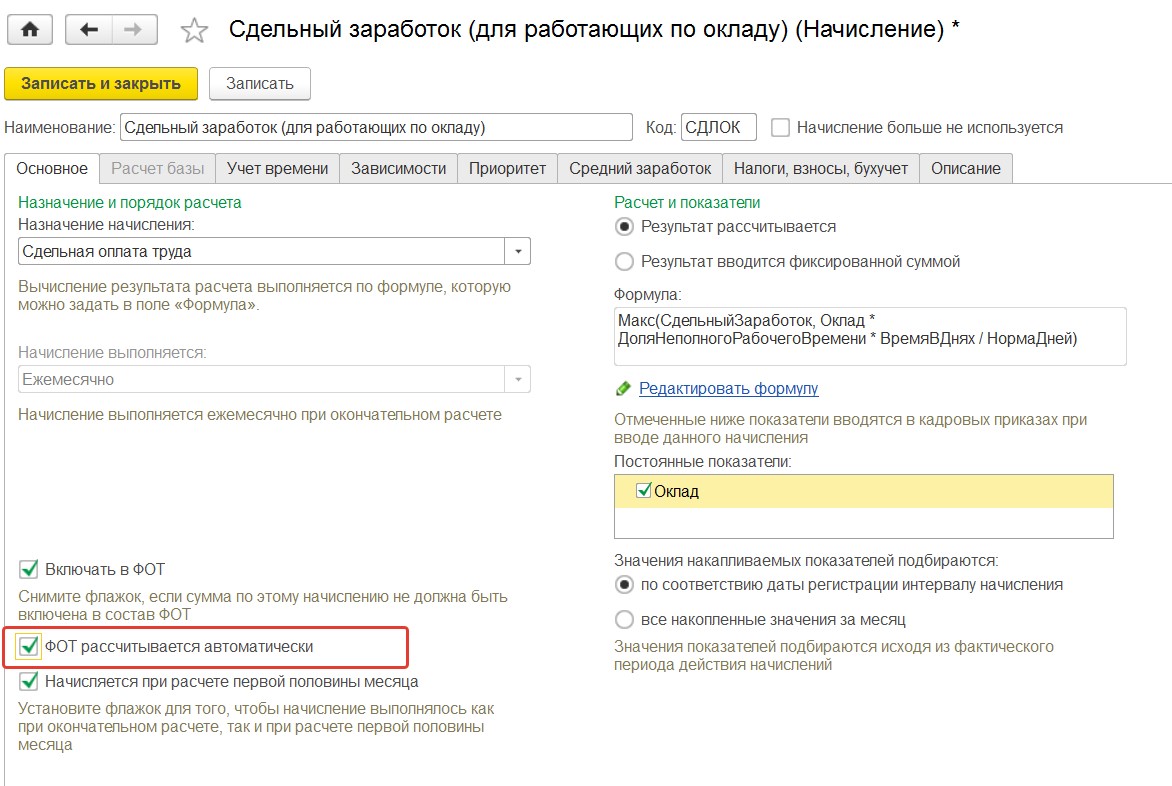
Task: Click the 'Записать и закрыть' button
Action: [x=101, y=84]
